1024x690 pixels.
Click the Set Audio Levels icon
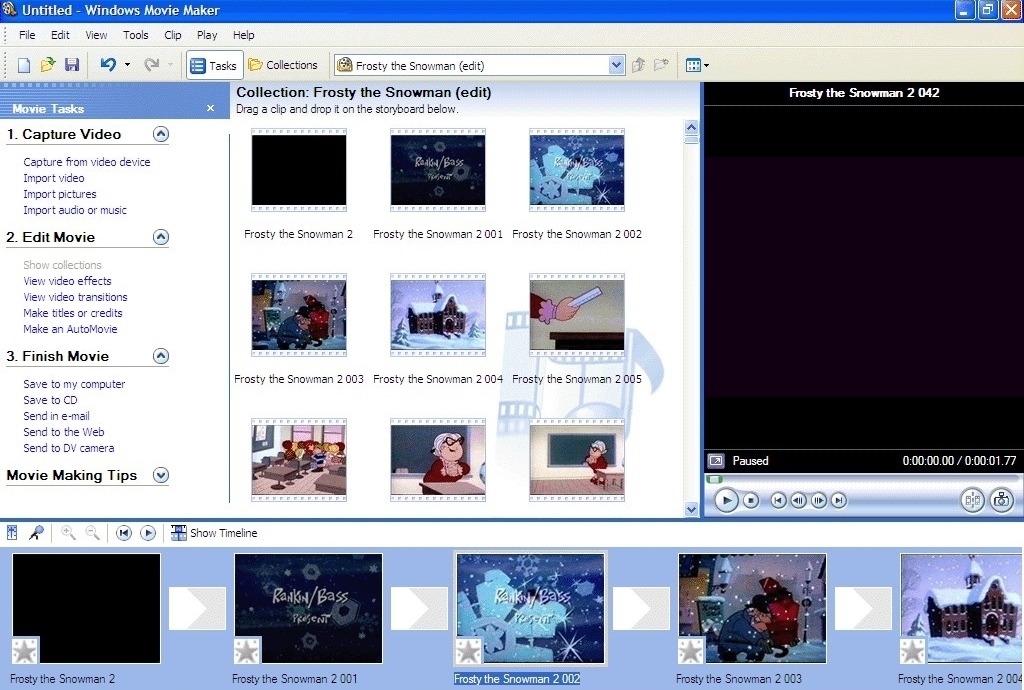pos(12,533)
